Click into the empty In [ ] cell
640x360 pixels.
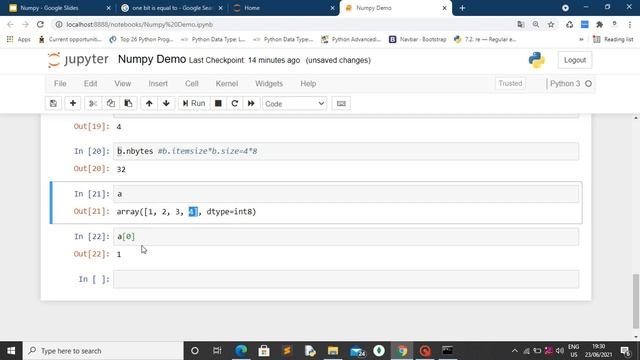point(346,279)
